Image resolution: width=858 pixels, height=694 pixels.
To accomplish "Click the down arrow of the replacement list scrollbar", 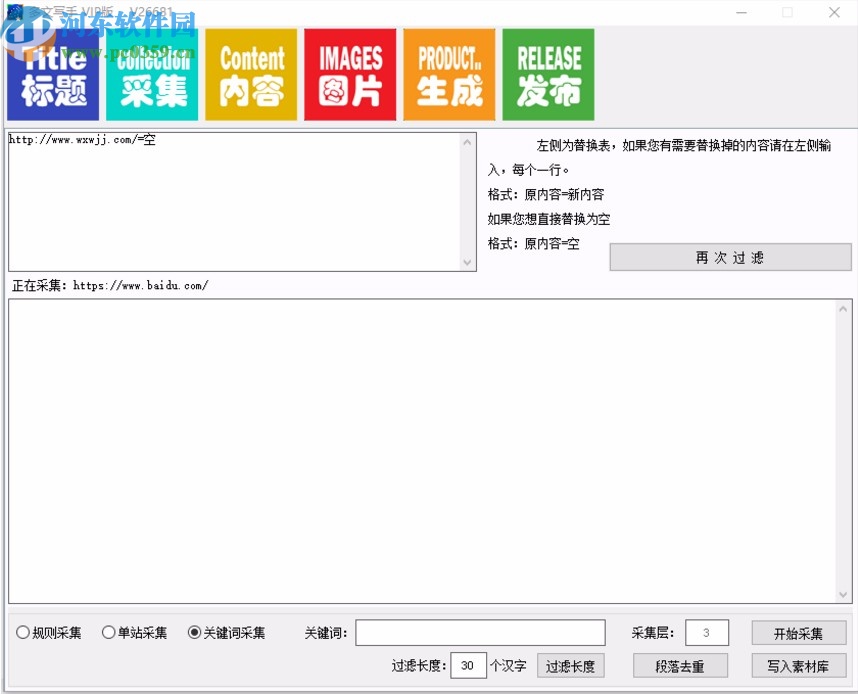I will [468, 262].
